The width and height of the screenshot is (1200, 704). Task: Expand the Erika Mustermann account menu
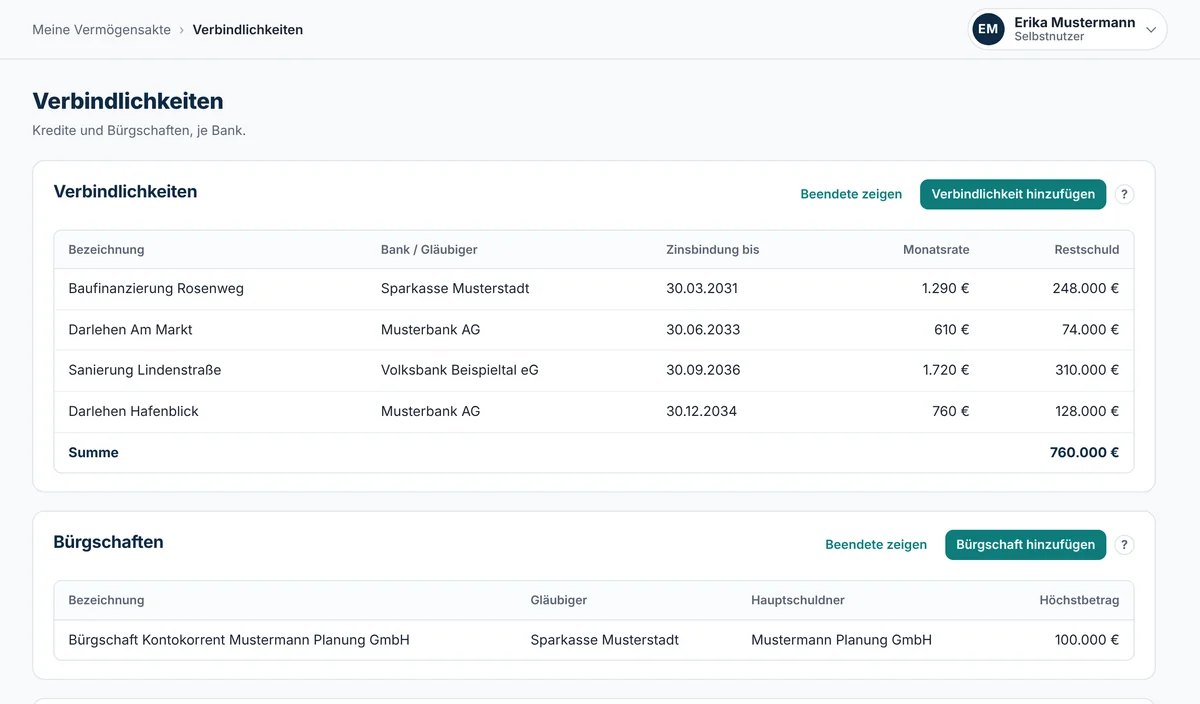click(x=1067, y=29)
